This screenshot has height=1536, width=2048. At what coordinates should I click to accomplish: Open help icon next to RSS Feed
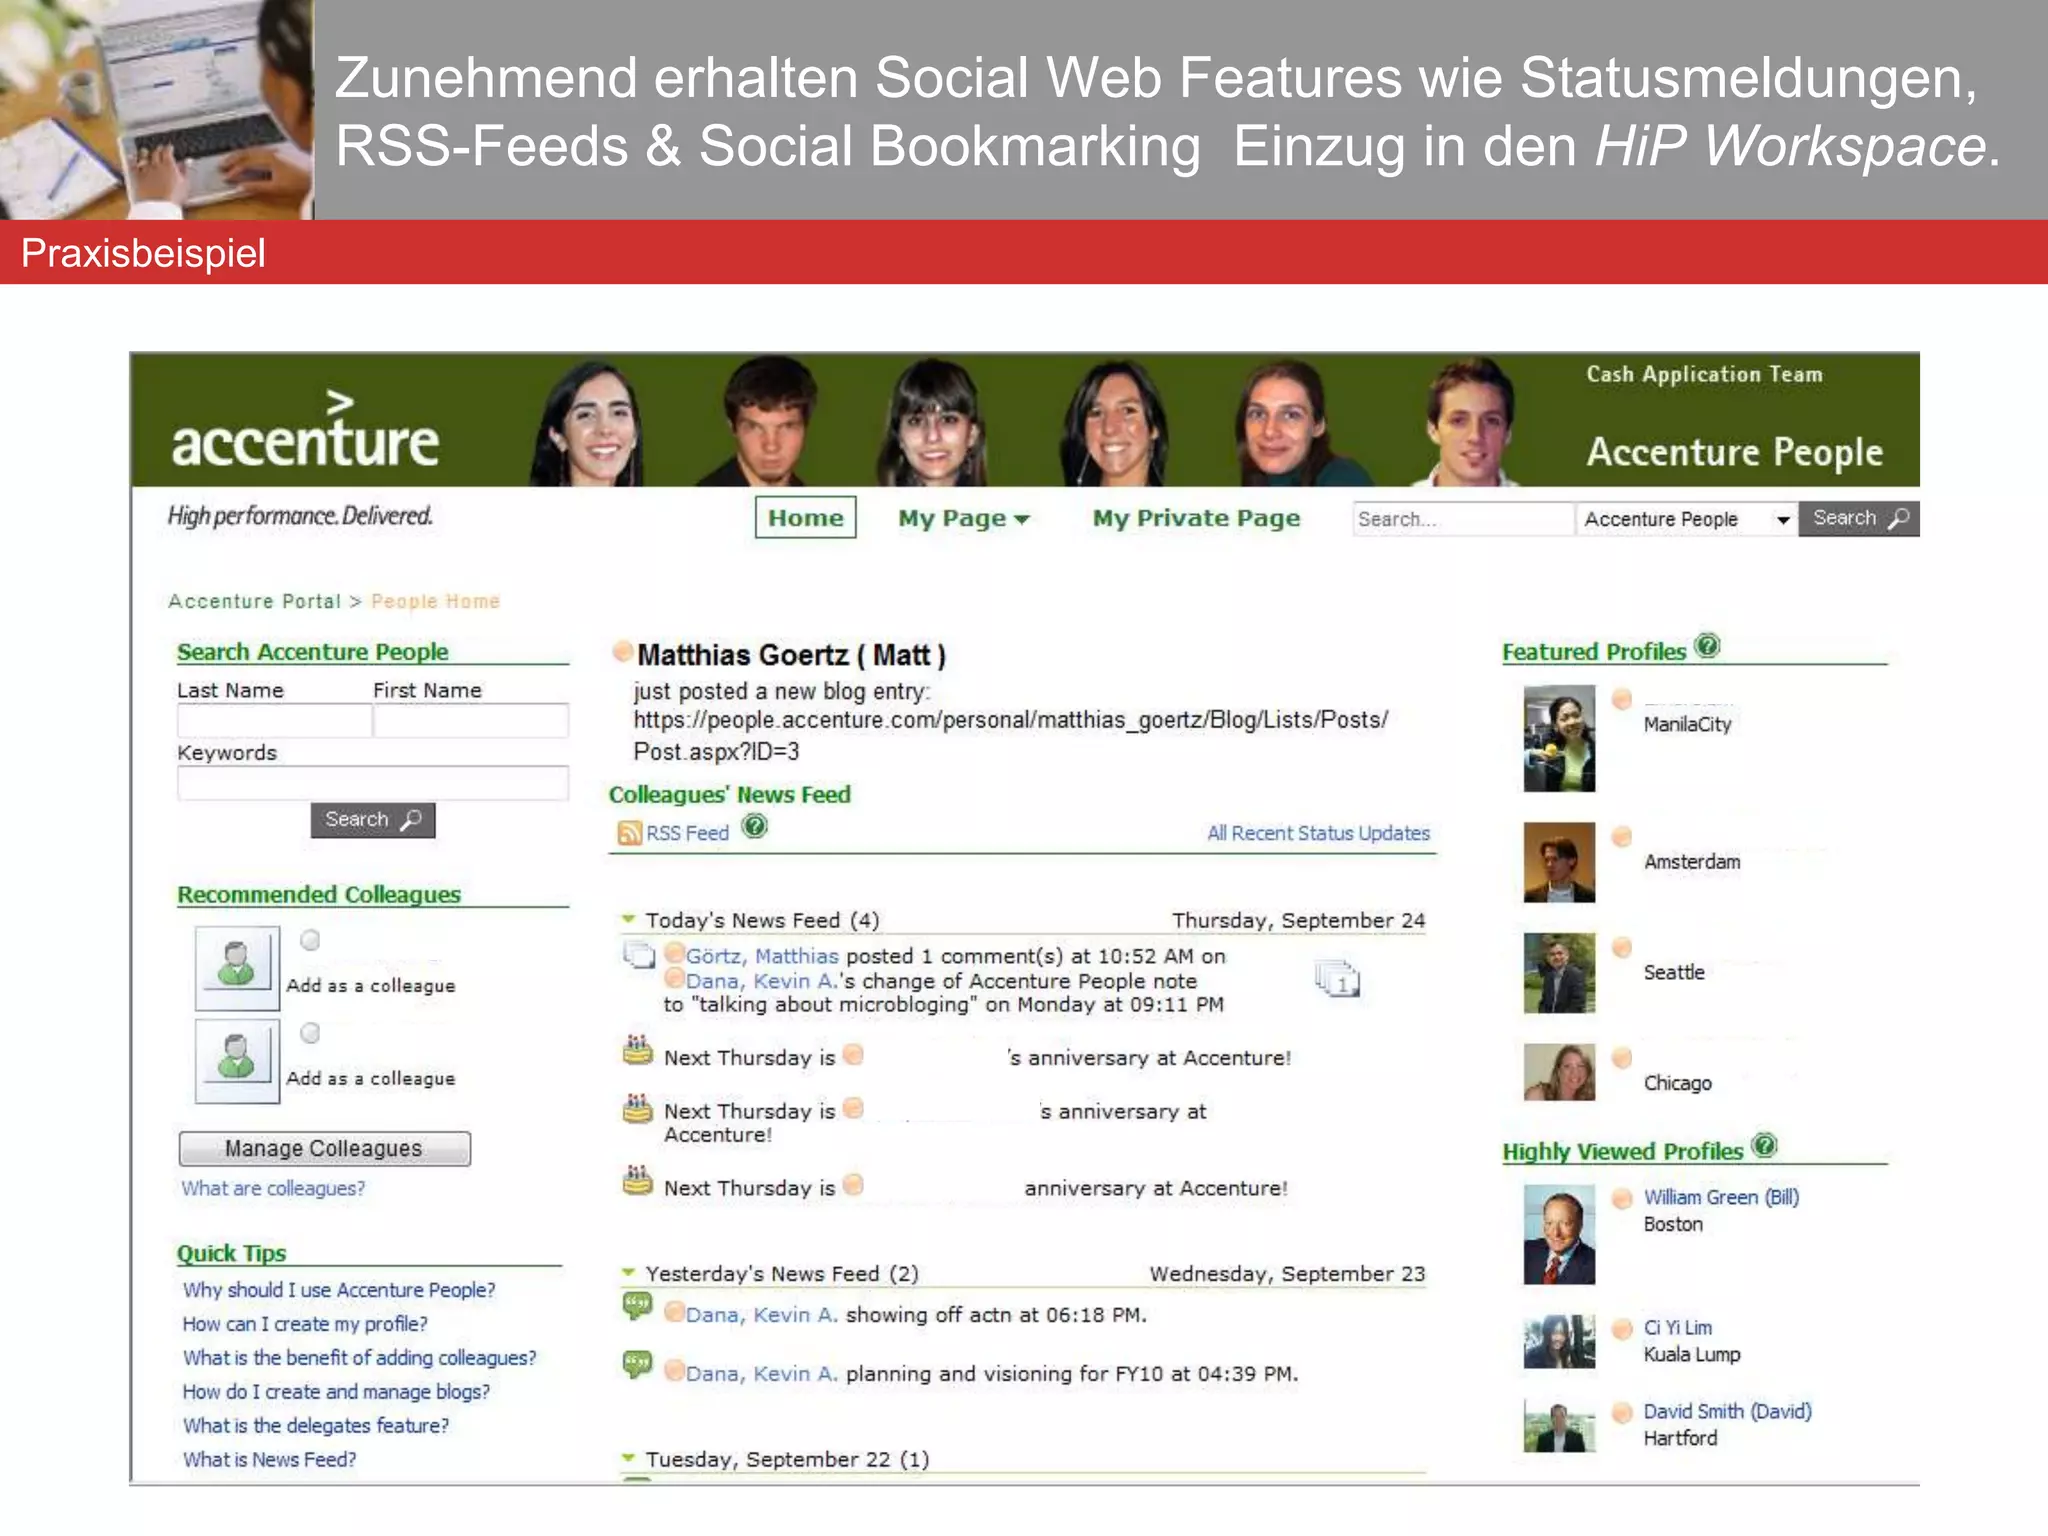tap(755, 827)
